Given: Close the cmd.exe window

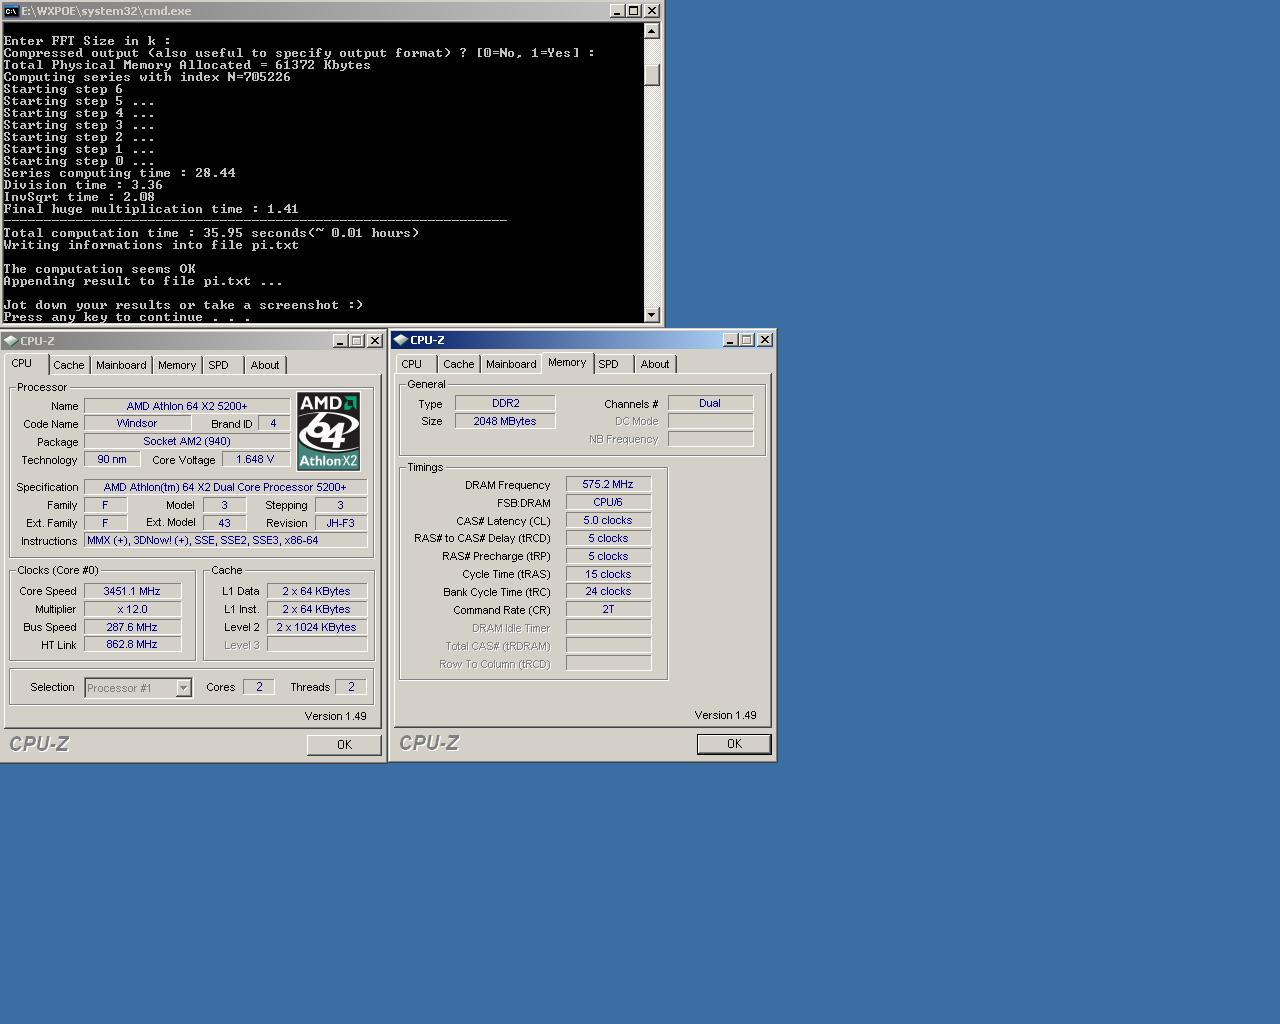Looking at the screenshot, I should coord(652,11).
